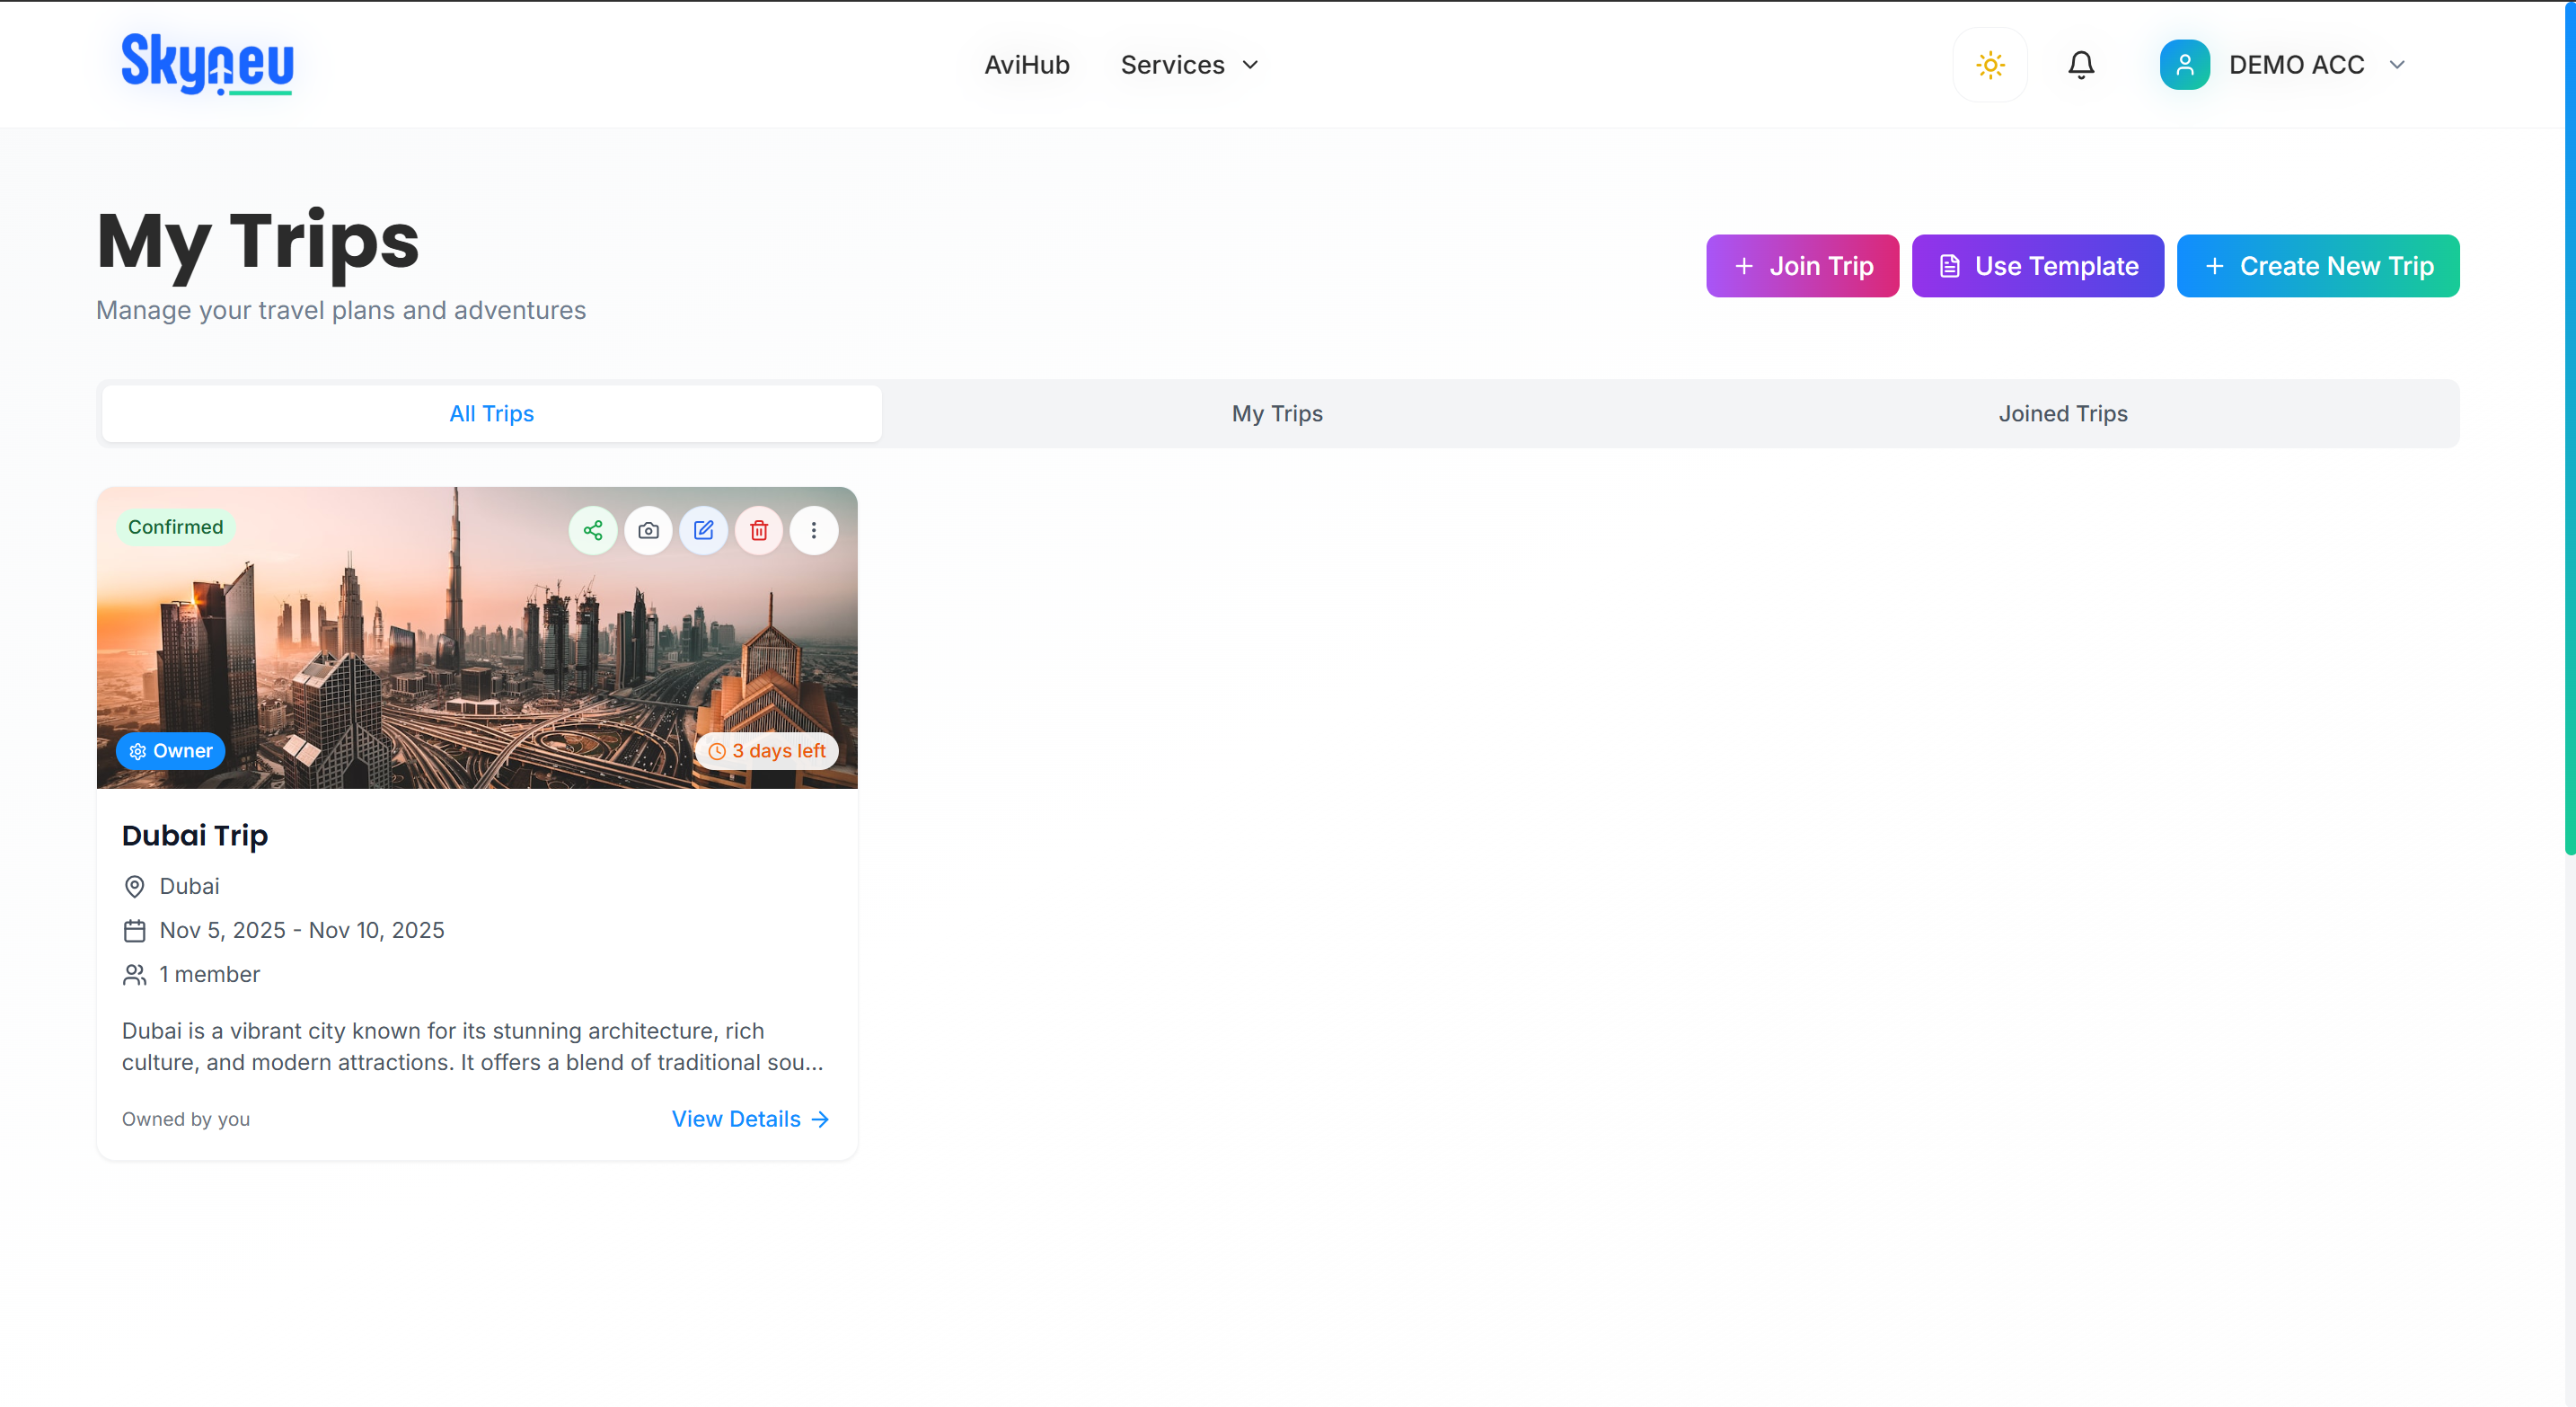Open the three-dot menu on the trip card
This screenshot has width=2576, height=1407.
(813, 530)
